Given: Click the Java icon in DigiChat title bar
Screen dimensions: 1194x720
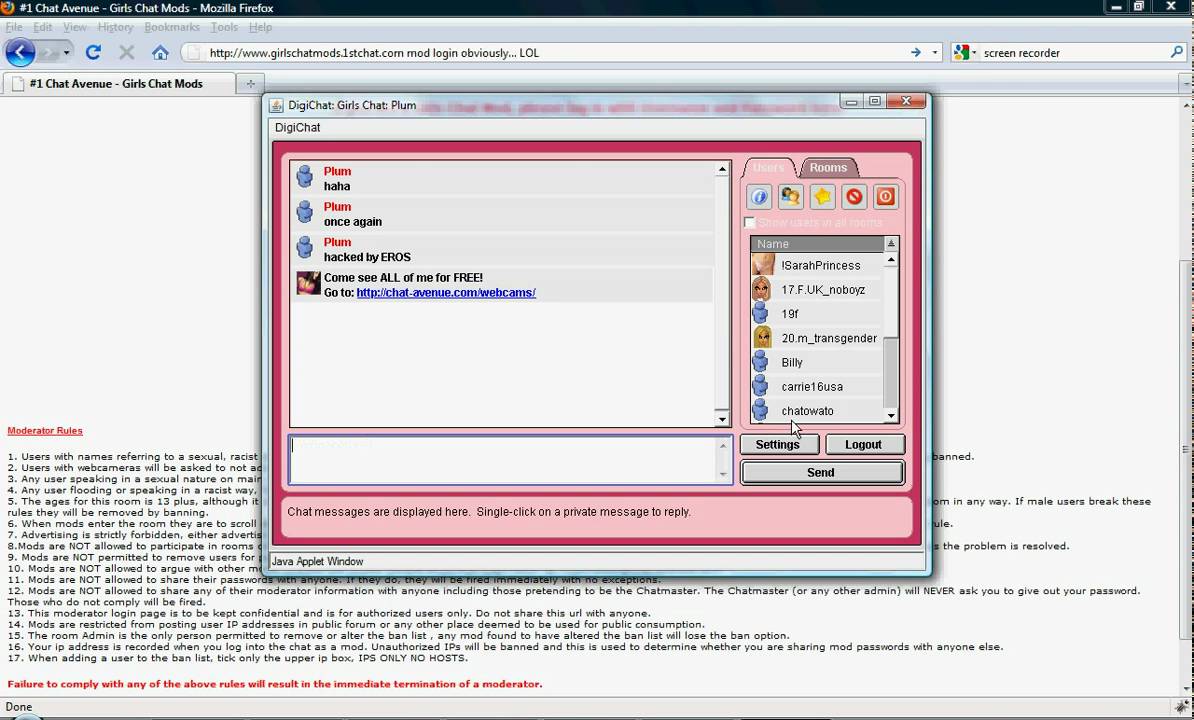Looking at the screenshot, I should (x=276, y=105).
